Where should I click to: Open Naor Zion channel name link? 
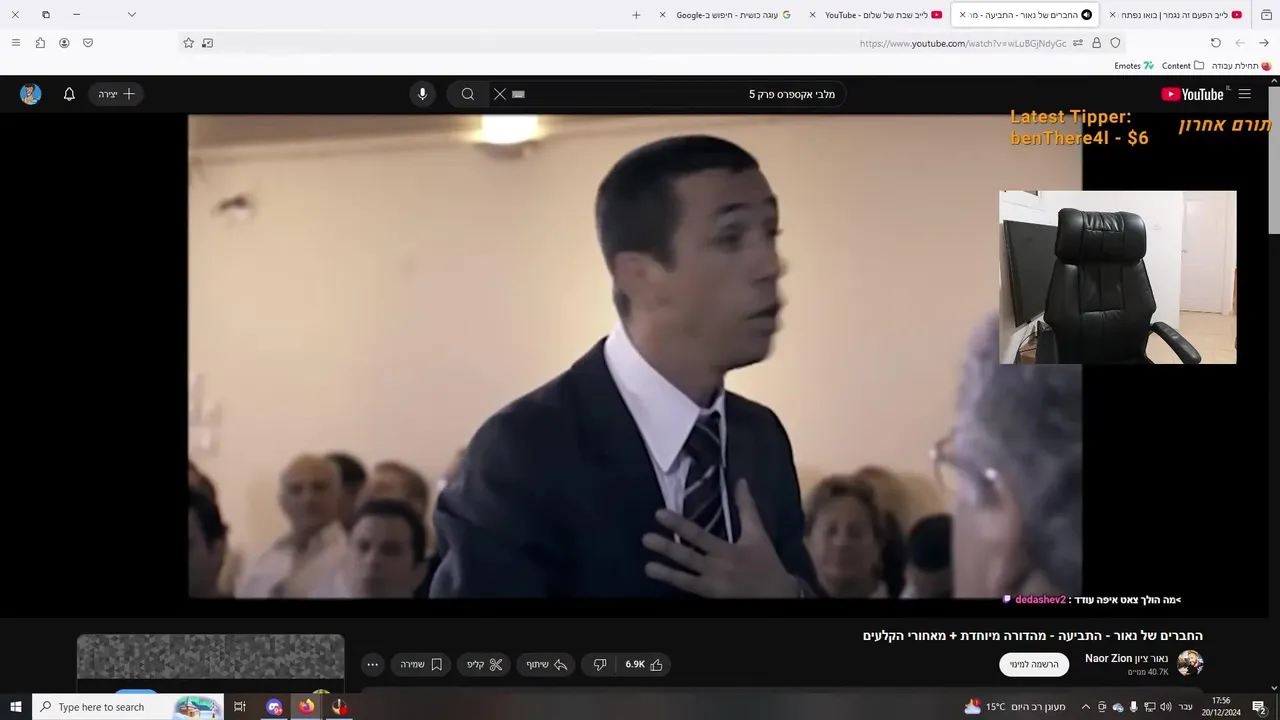pos(1126,658)
